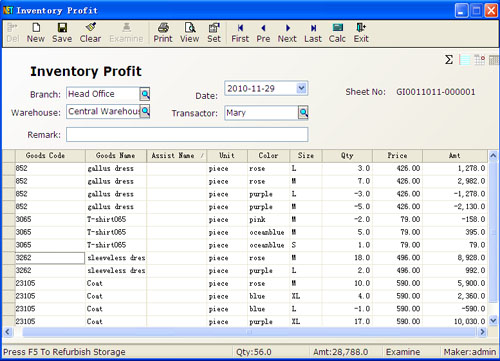
Task: Click the Qty cell 18.0
Action: click(347, 258)
